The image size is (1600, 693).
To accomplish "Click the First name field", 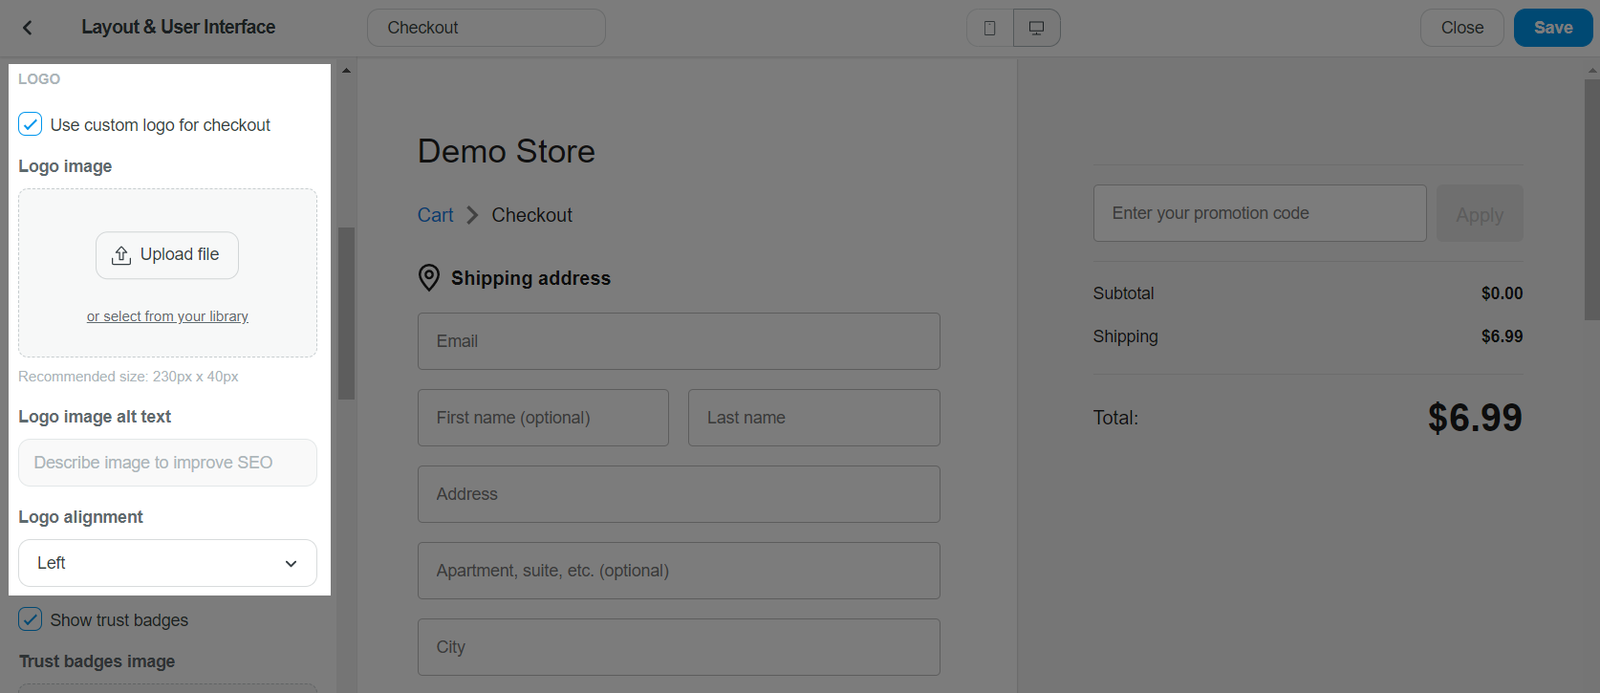I will (543, 418).
